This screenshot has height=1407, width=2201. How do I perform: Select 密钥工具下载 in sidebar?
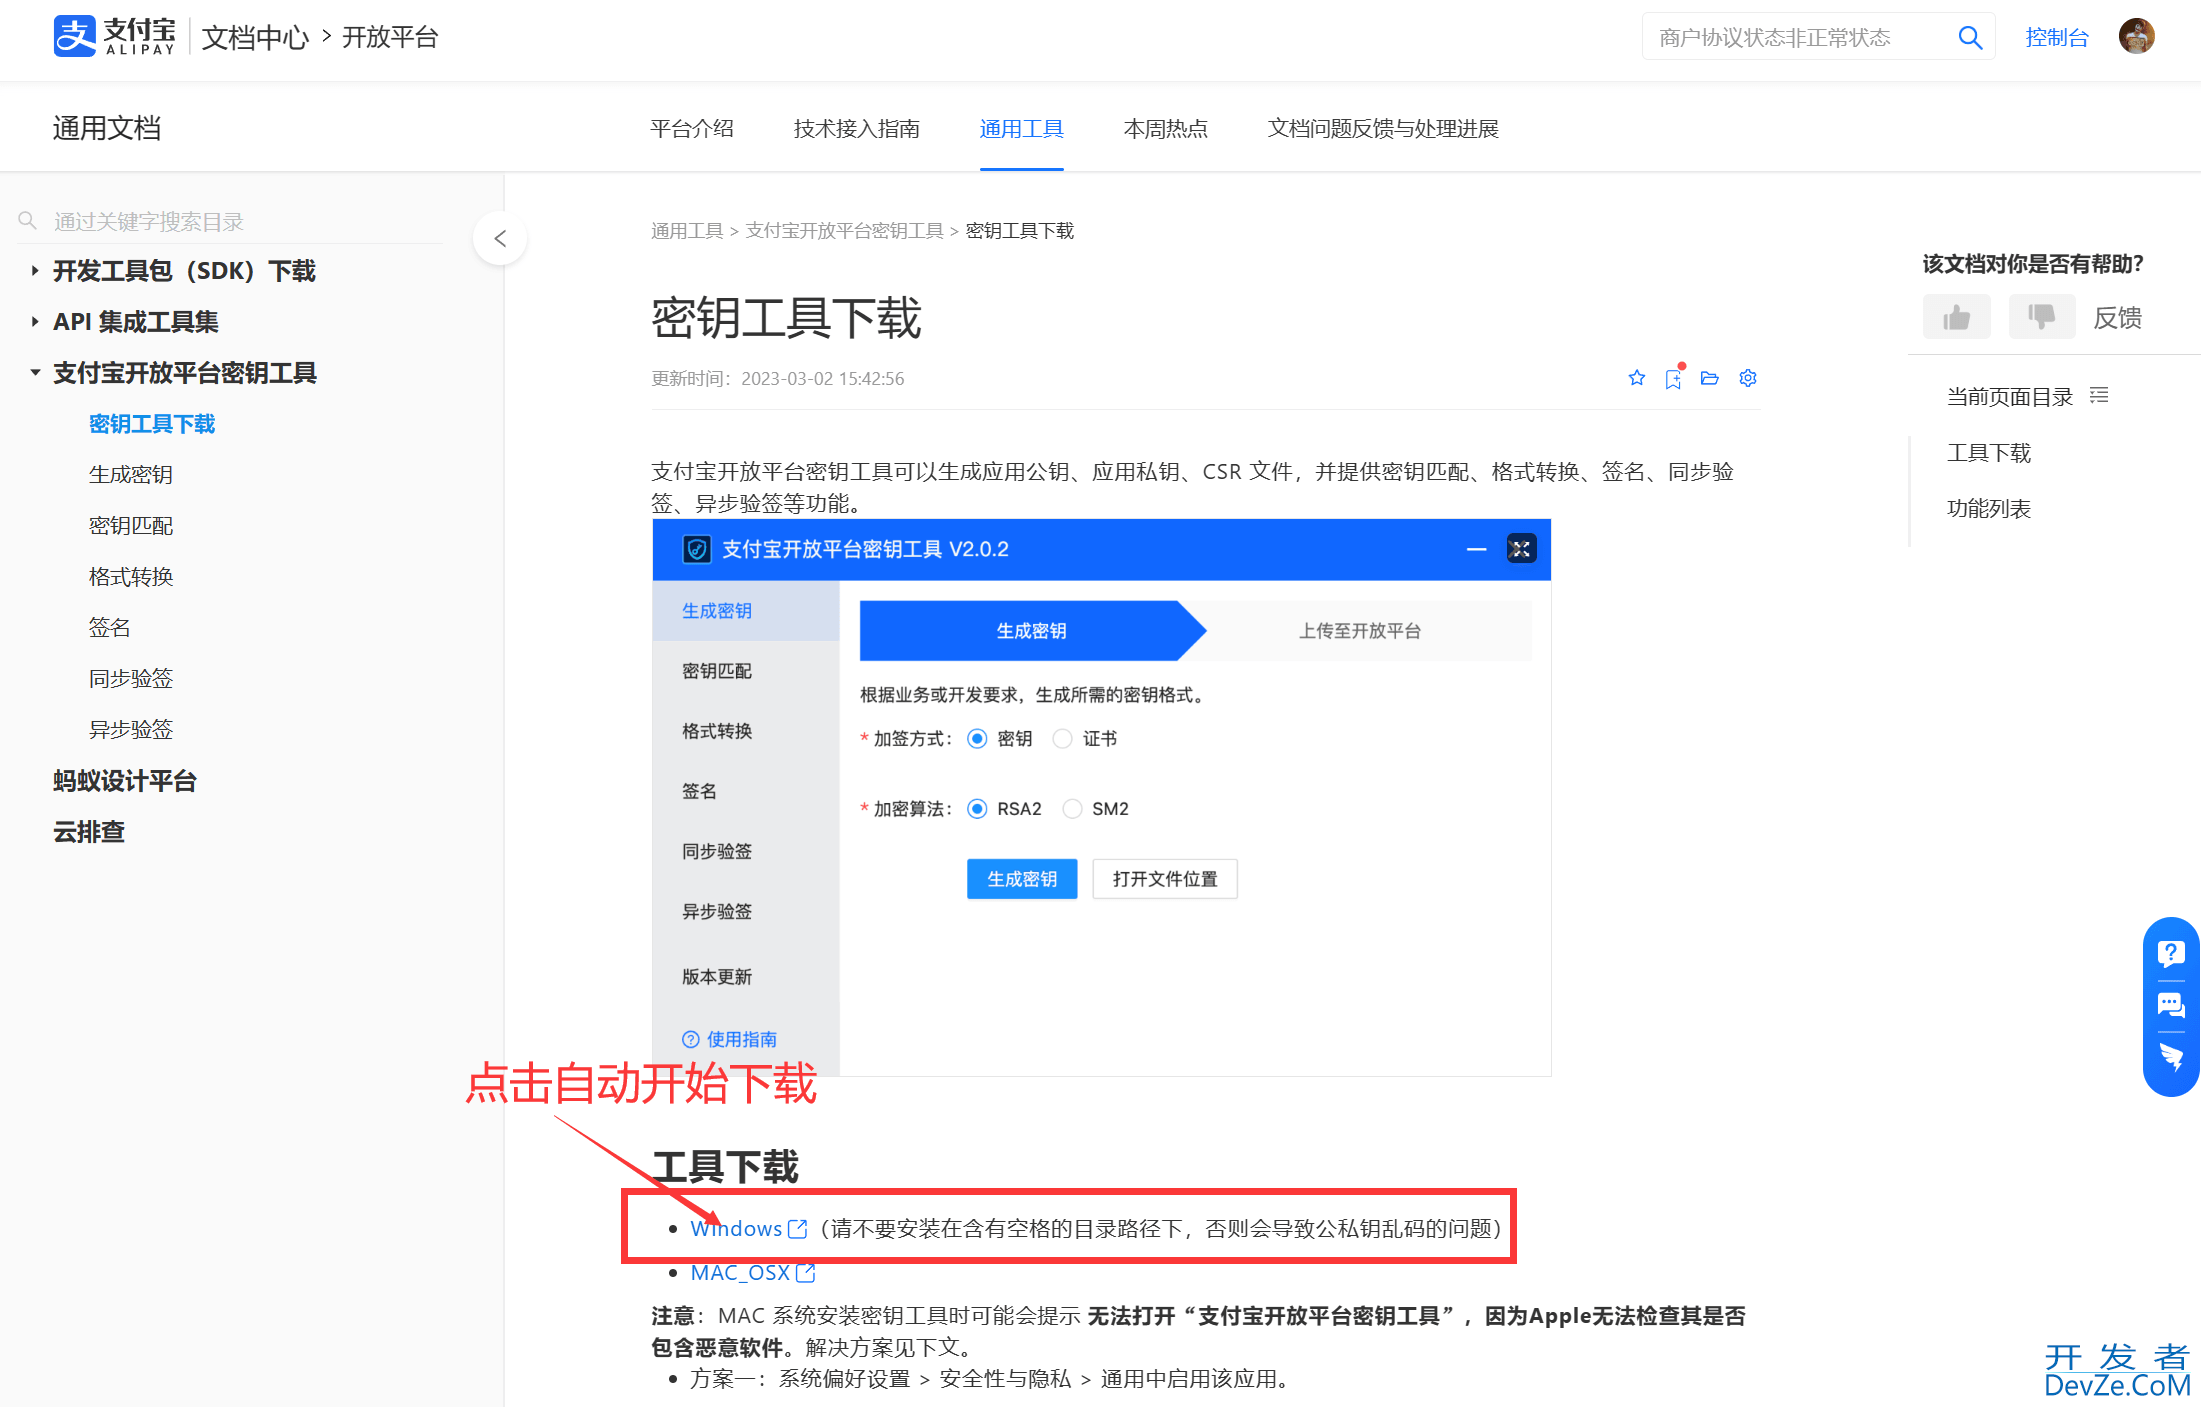152,424
